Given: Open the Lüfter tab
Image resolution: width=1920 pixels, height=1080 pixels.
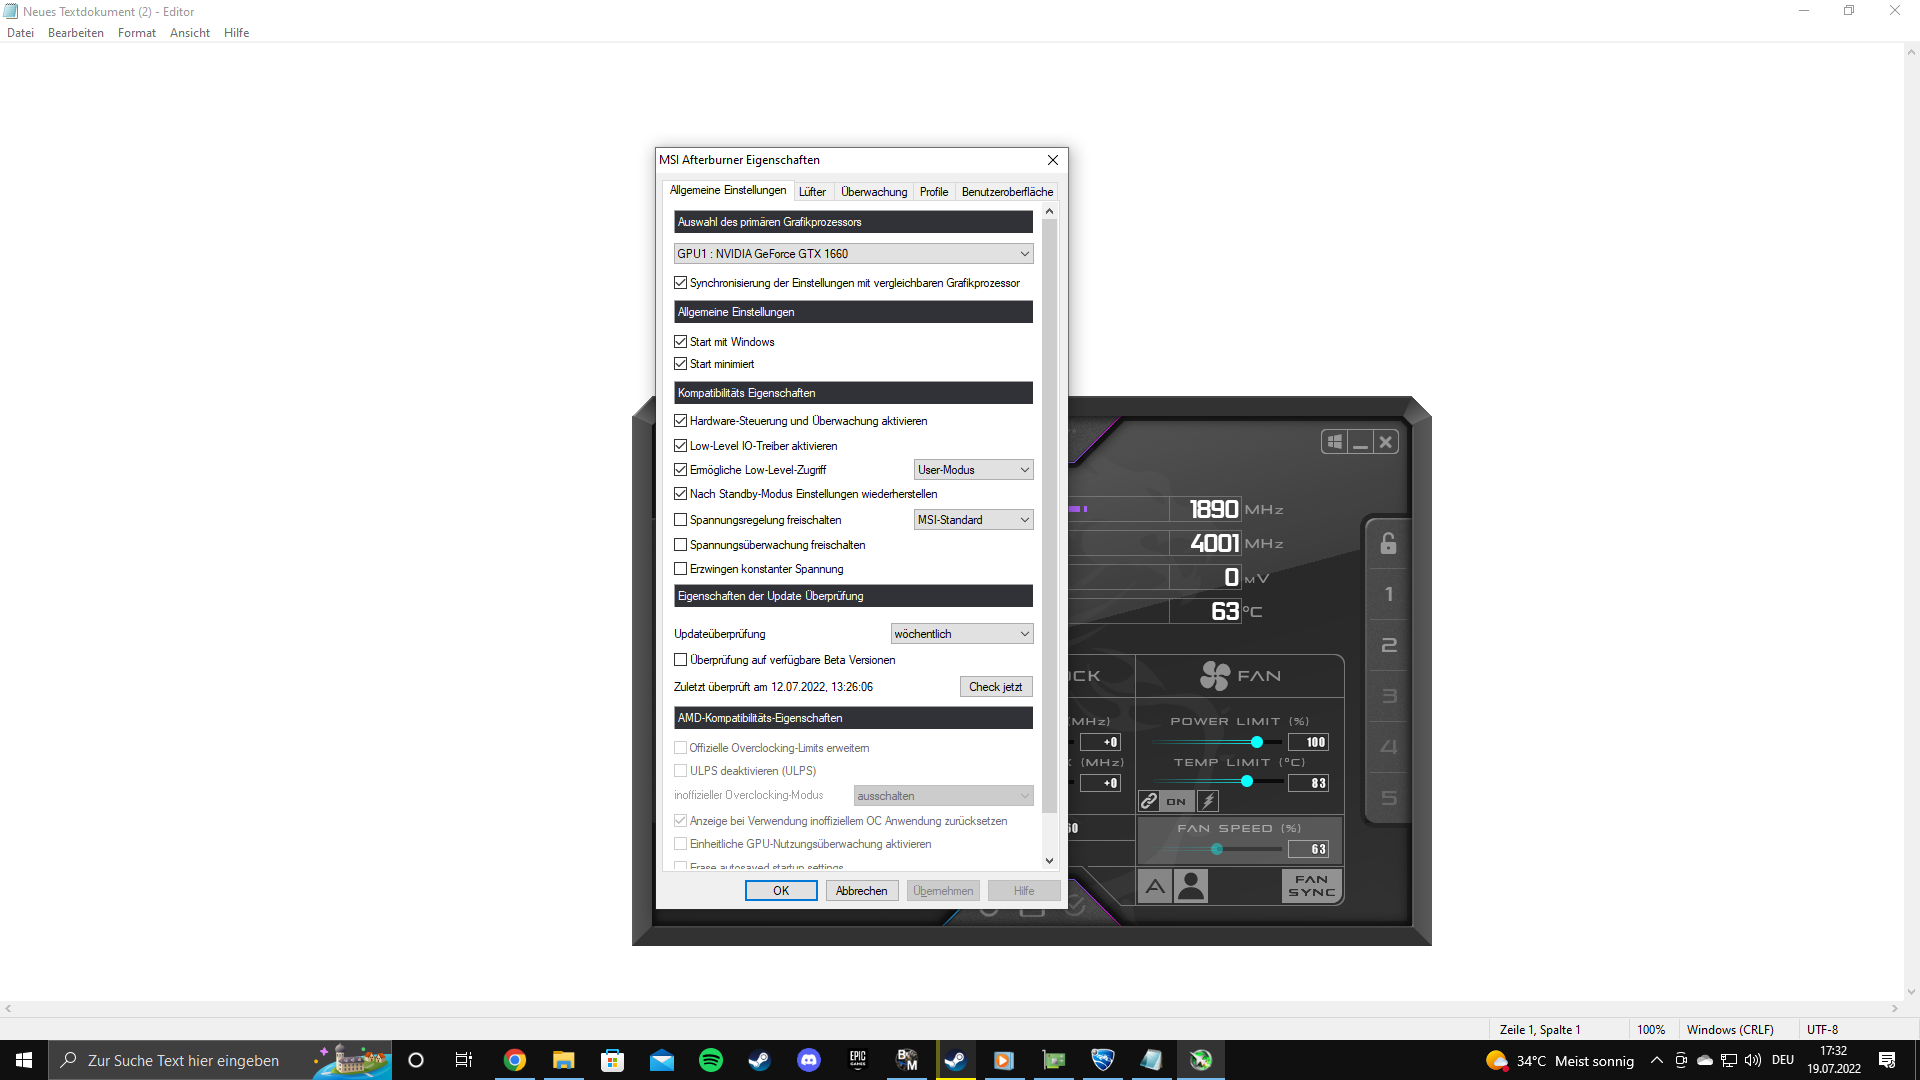Looking at the screenshot, I should [x=812, y=192].
